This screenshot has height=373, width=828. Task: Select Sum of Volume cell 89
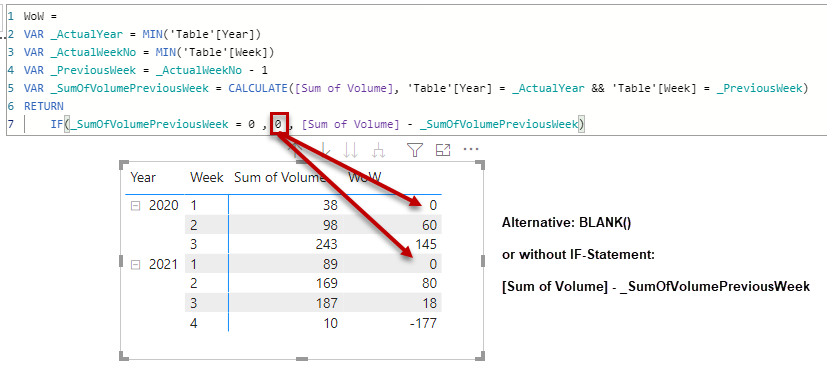pos(330,264)
